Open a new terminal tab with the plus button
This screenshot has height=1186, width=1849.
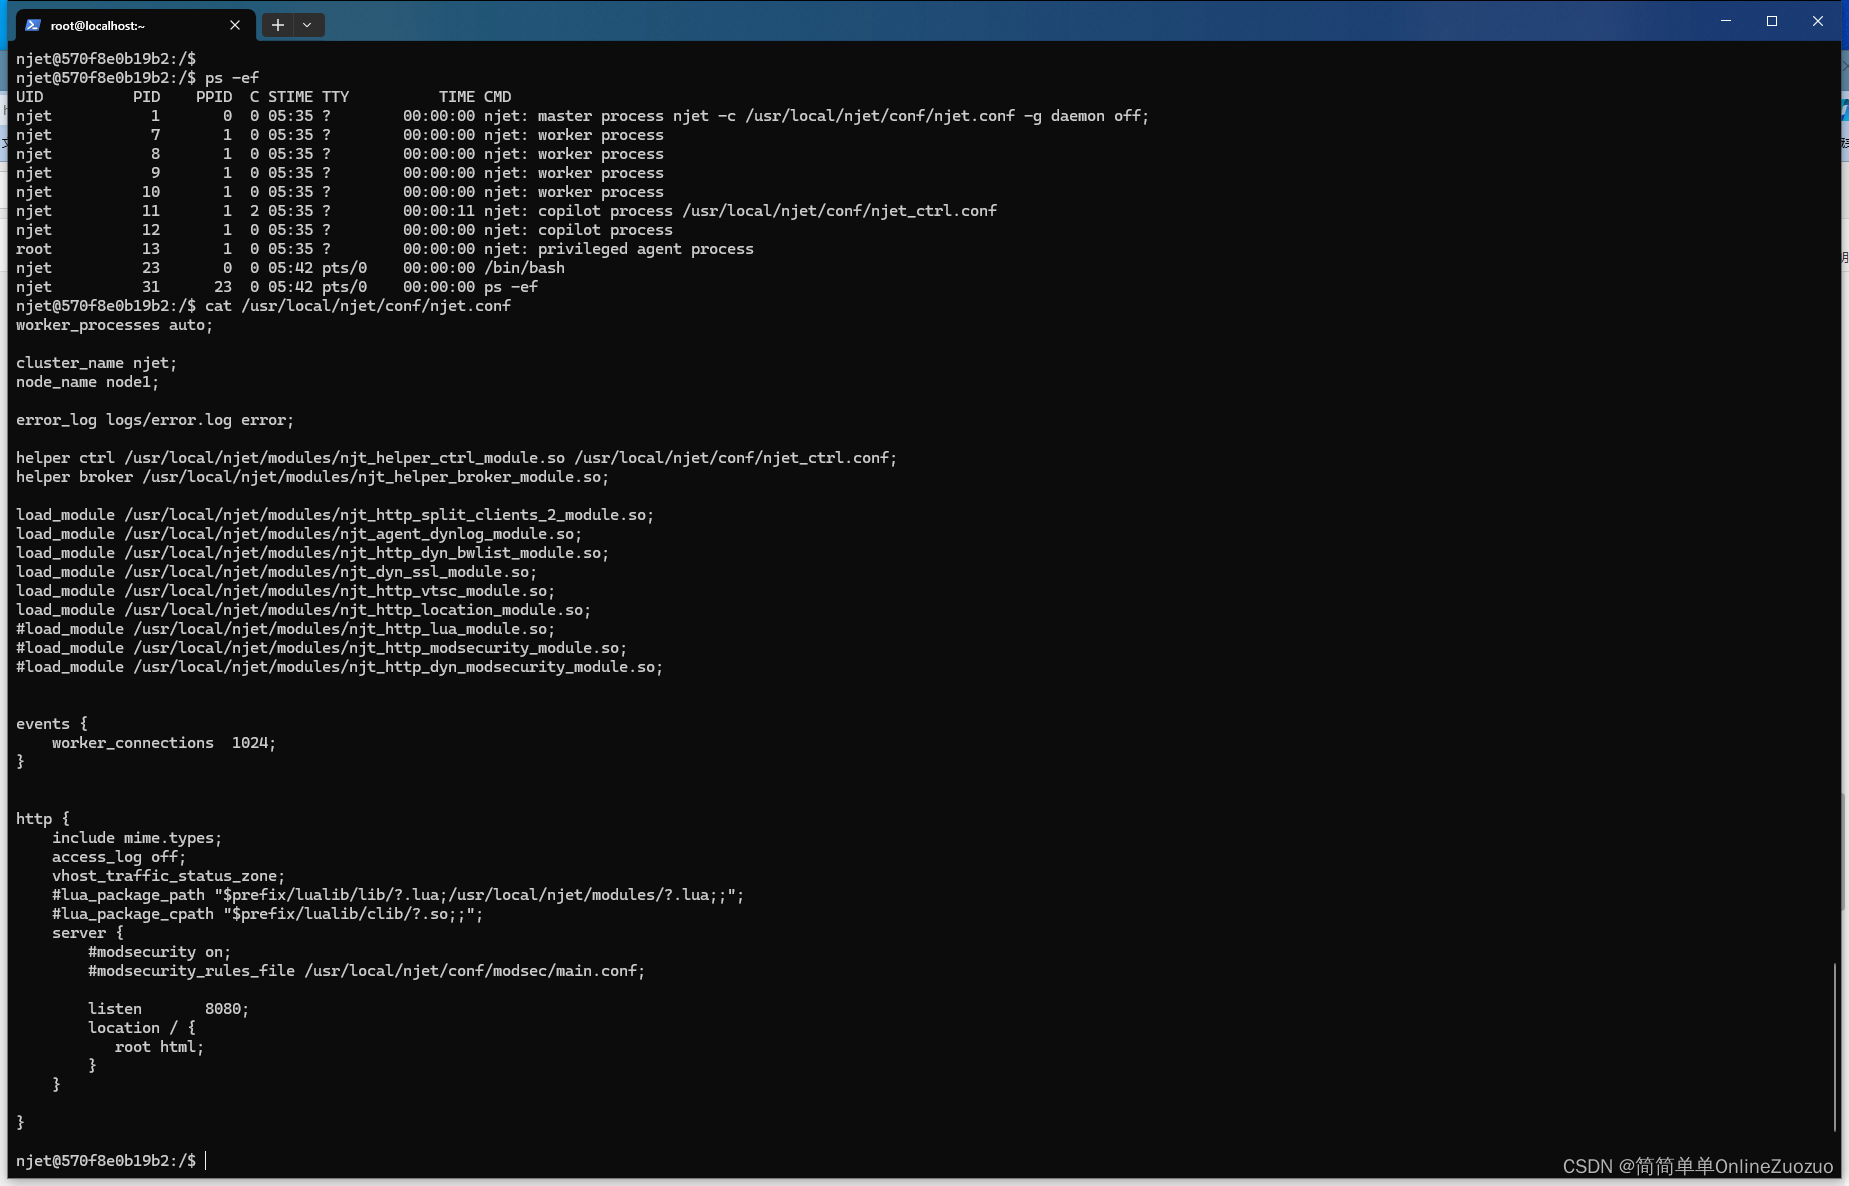[x=278, y=25]
